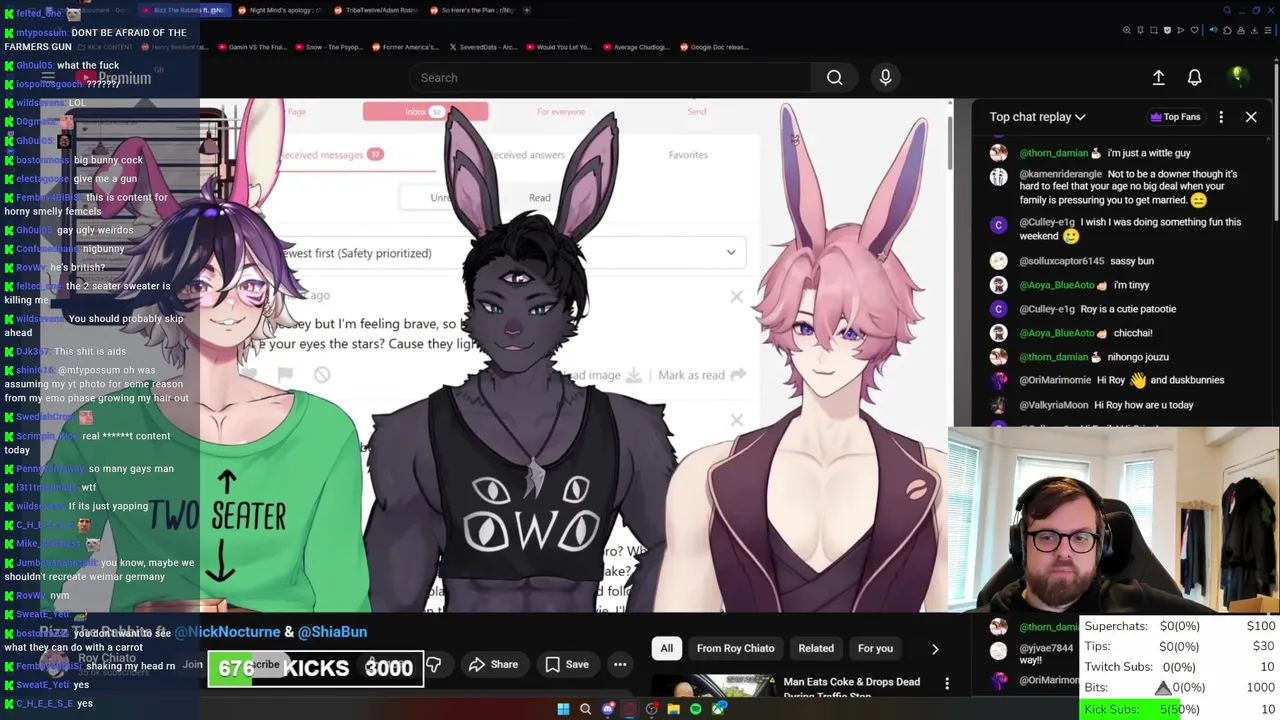Activate voice search microphone icon
1280x720 pixels.
click(885, 78)
